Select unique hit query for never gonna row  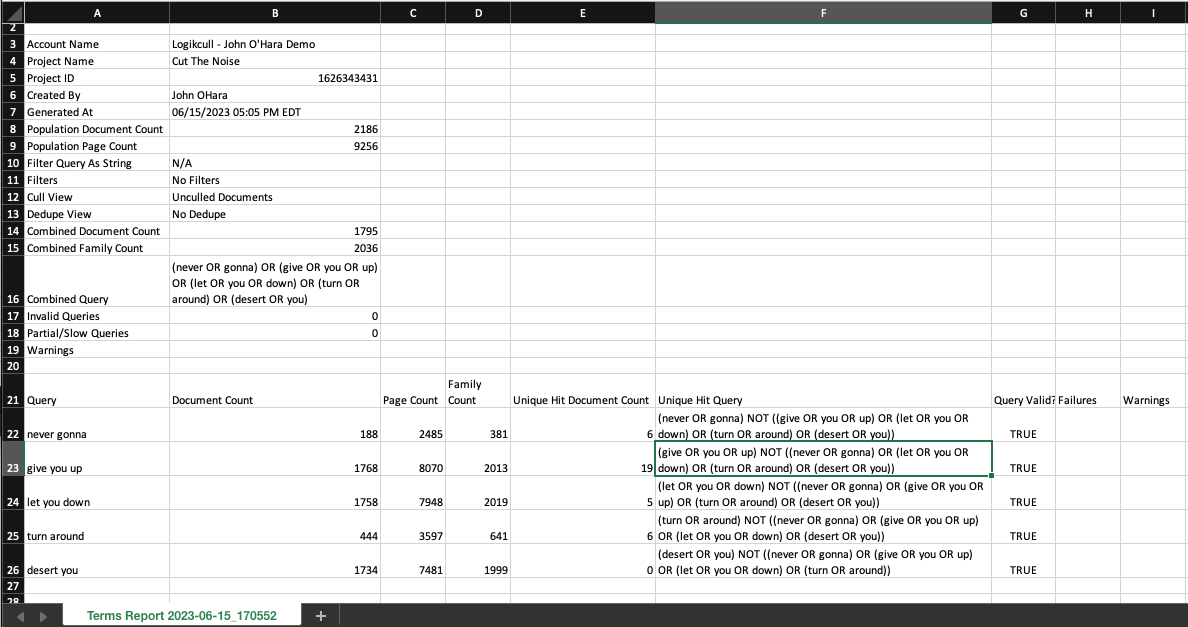(824, 426)
